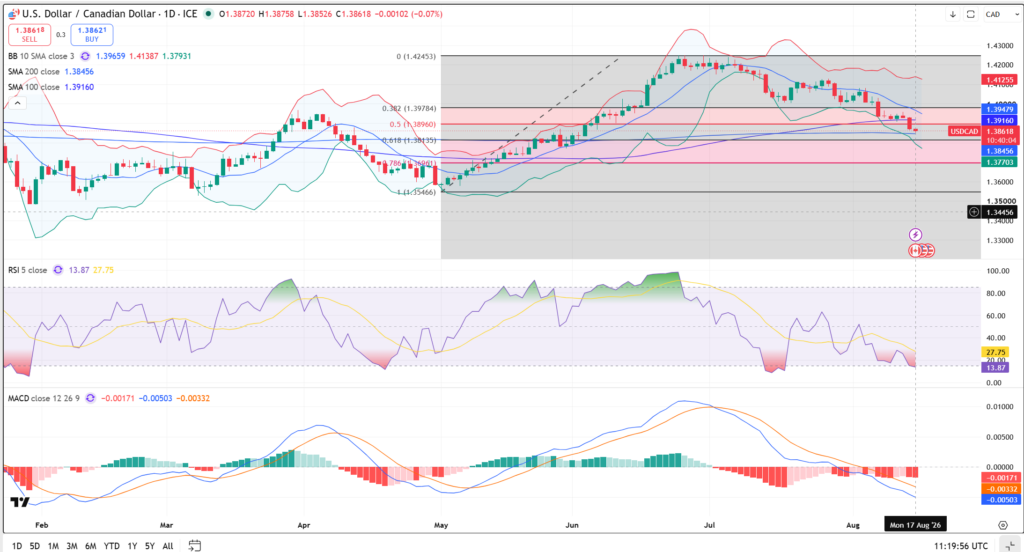
Task: Click the SMA 100 close legend
Action: (34, 87)
